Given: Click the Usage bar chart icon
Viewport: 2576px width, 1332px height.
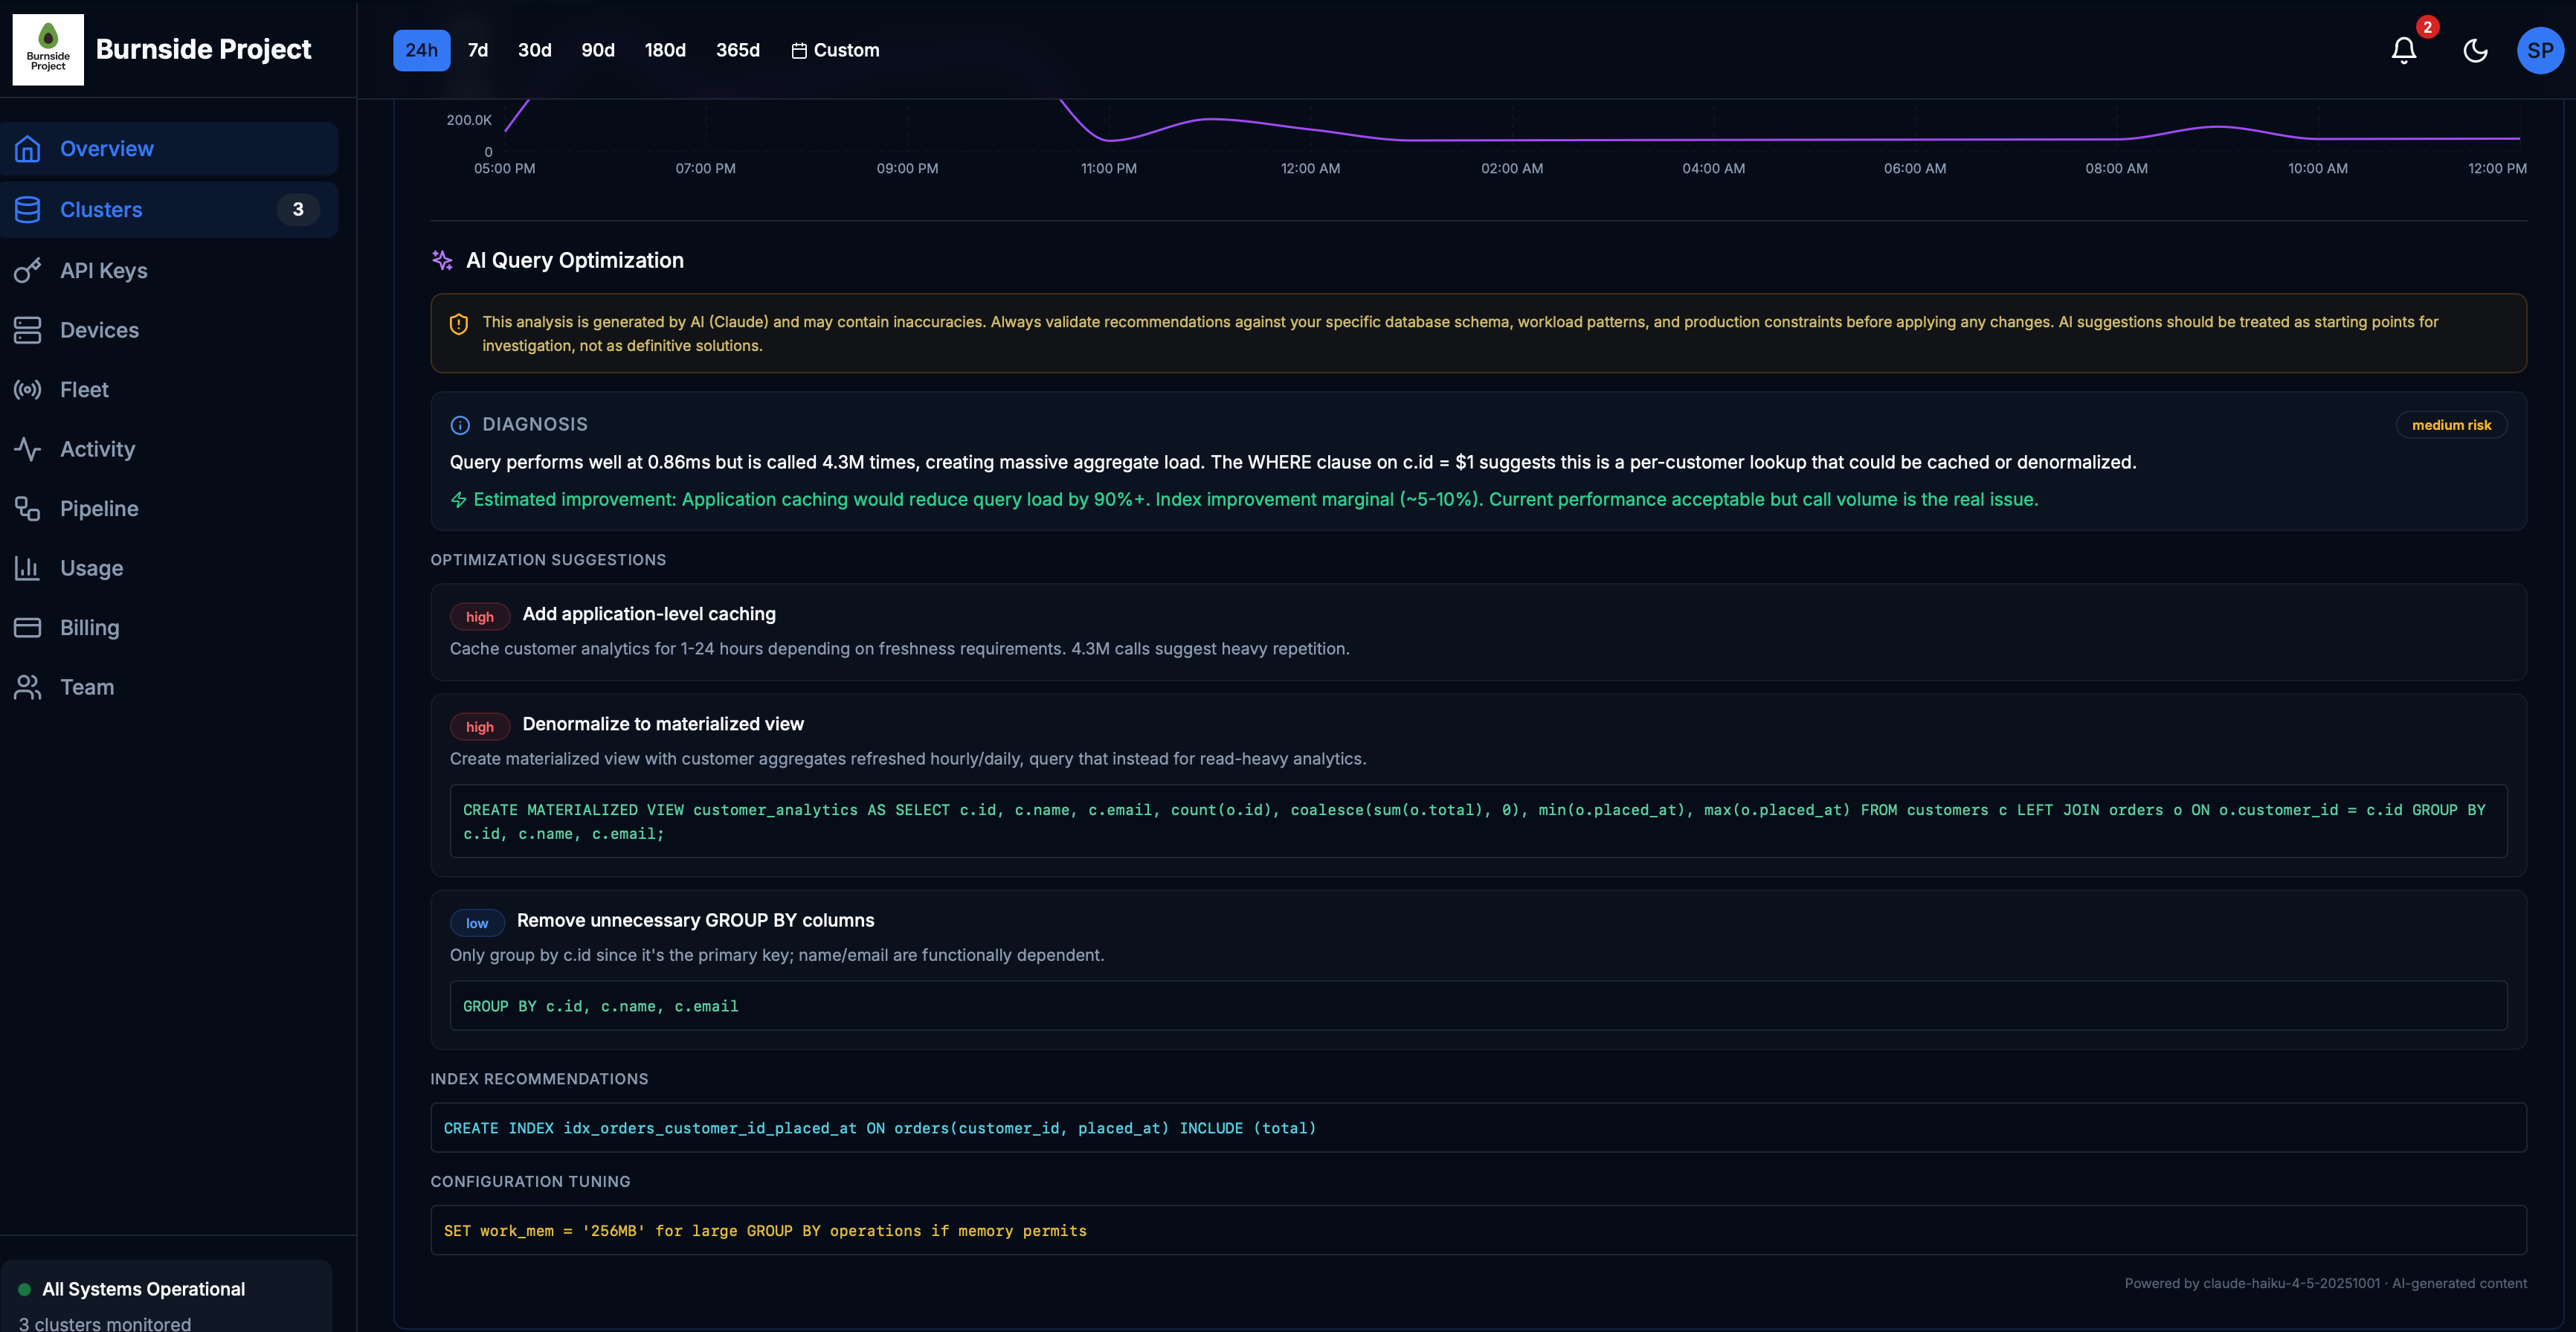Looking at the screenshot, I should 27,568.
